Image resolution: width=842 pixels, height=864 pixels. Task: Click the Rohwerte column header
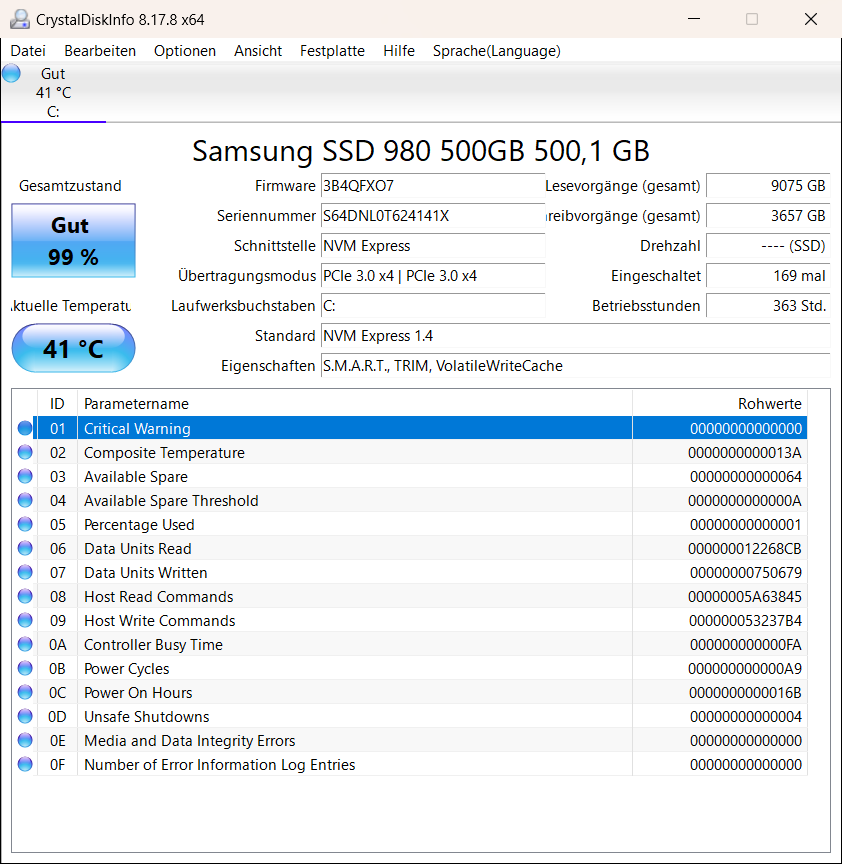(x=720, y=403)
